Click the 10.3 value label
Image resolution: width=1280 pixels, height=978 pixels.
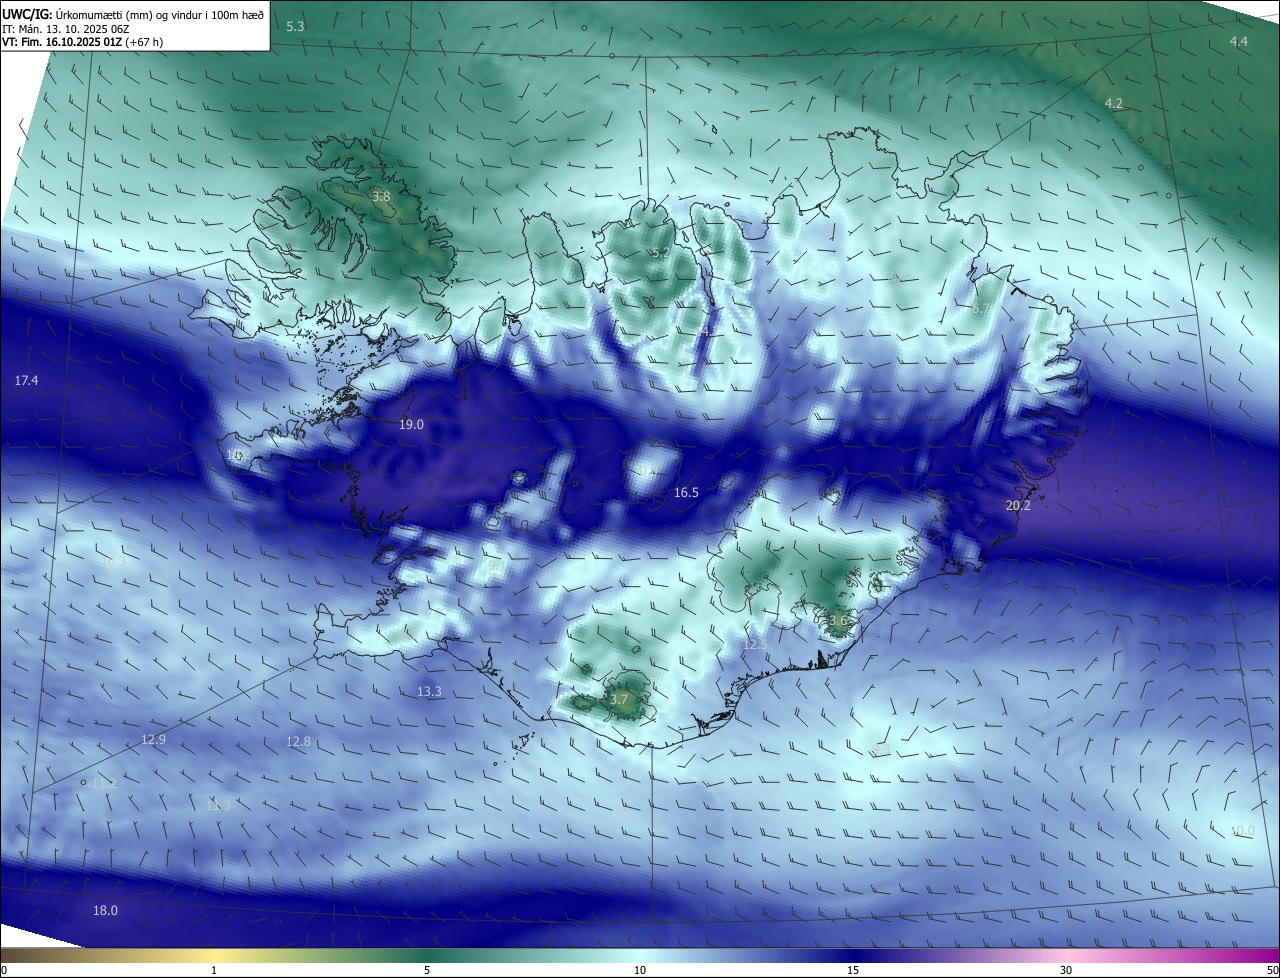coord(114,562)
